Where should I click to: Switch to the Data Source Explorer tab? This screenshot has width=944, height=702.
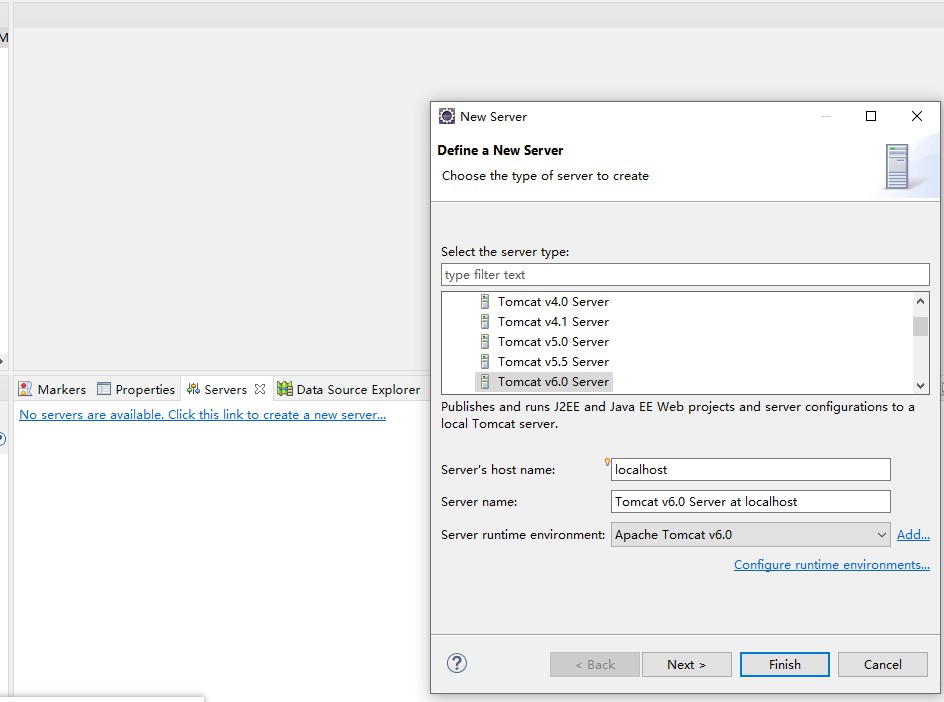[349, 389]
